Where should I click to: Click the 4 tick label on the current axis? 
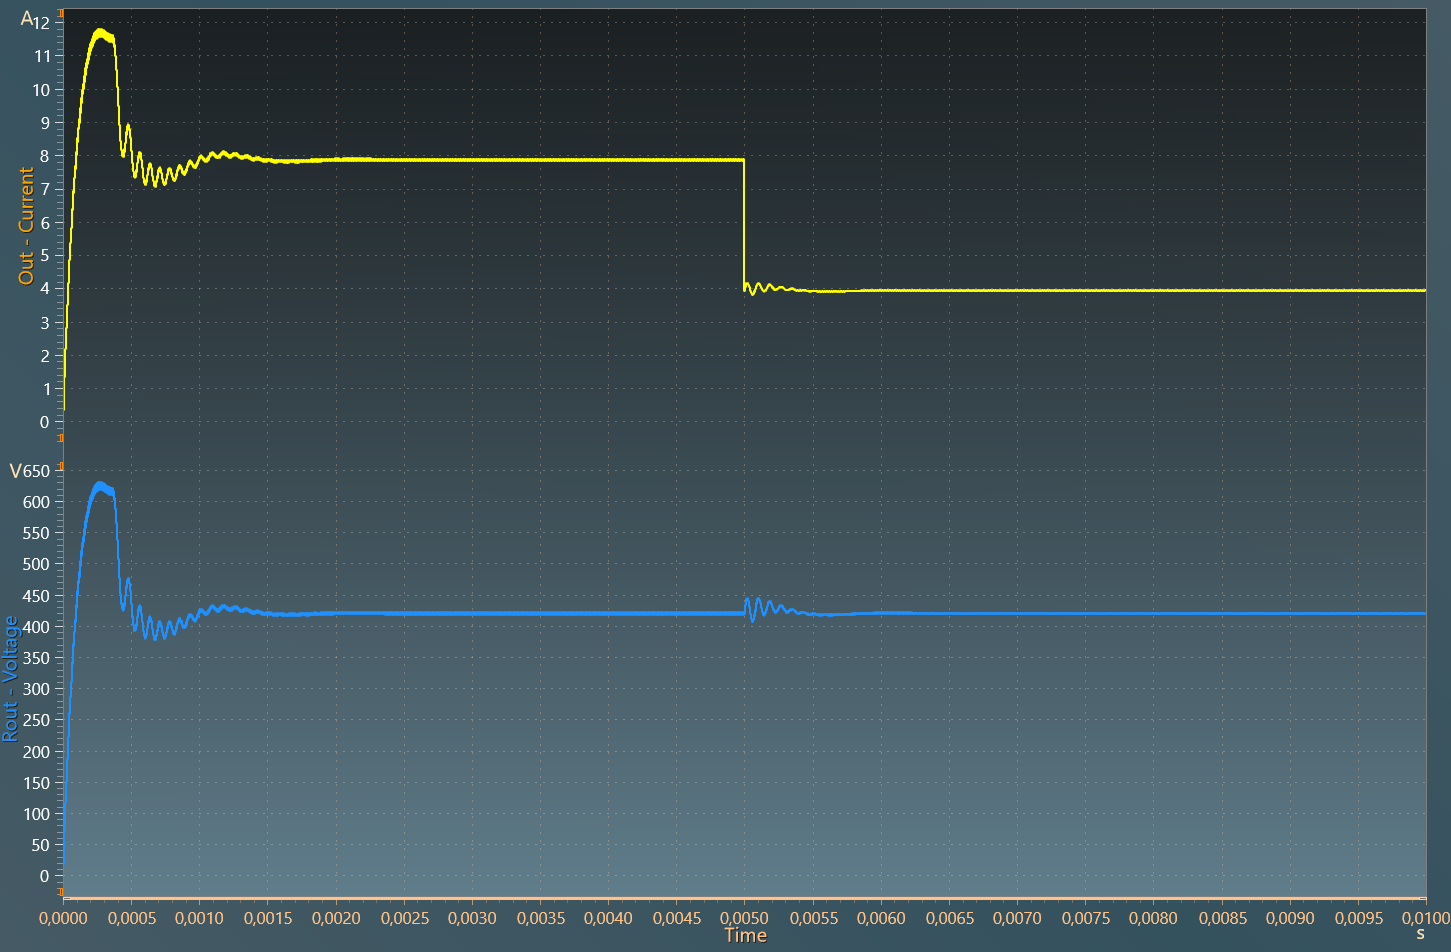click(44, 289)
